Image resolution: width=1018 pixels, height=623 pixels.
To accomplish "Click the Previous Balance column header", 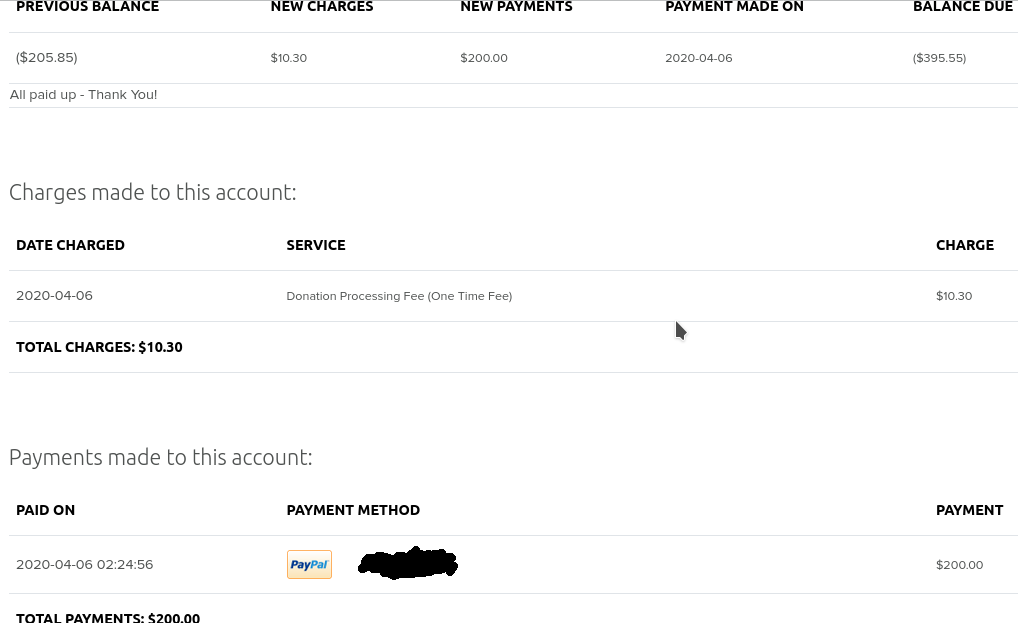I will pos(87,7).
